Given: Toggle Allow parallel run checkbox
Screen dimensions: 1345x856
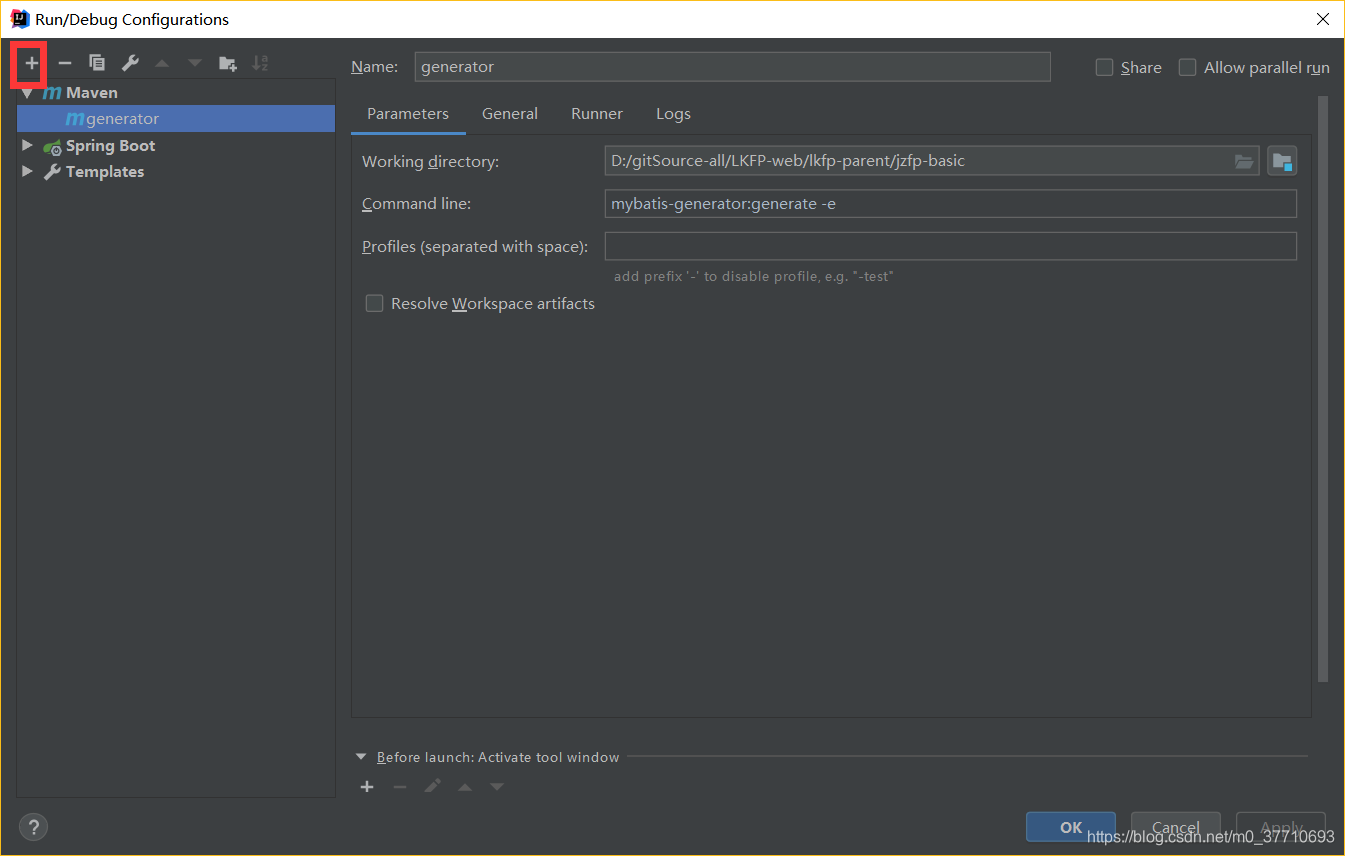Looking at the screenshot, I should [1187, 67].
